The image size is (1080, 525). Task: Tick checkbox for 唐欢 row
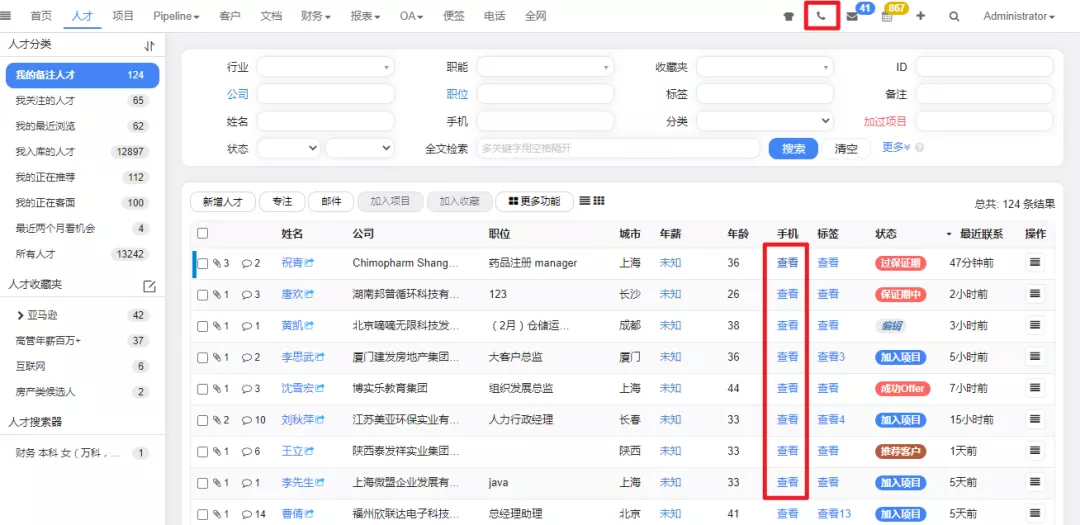202,295
